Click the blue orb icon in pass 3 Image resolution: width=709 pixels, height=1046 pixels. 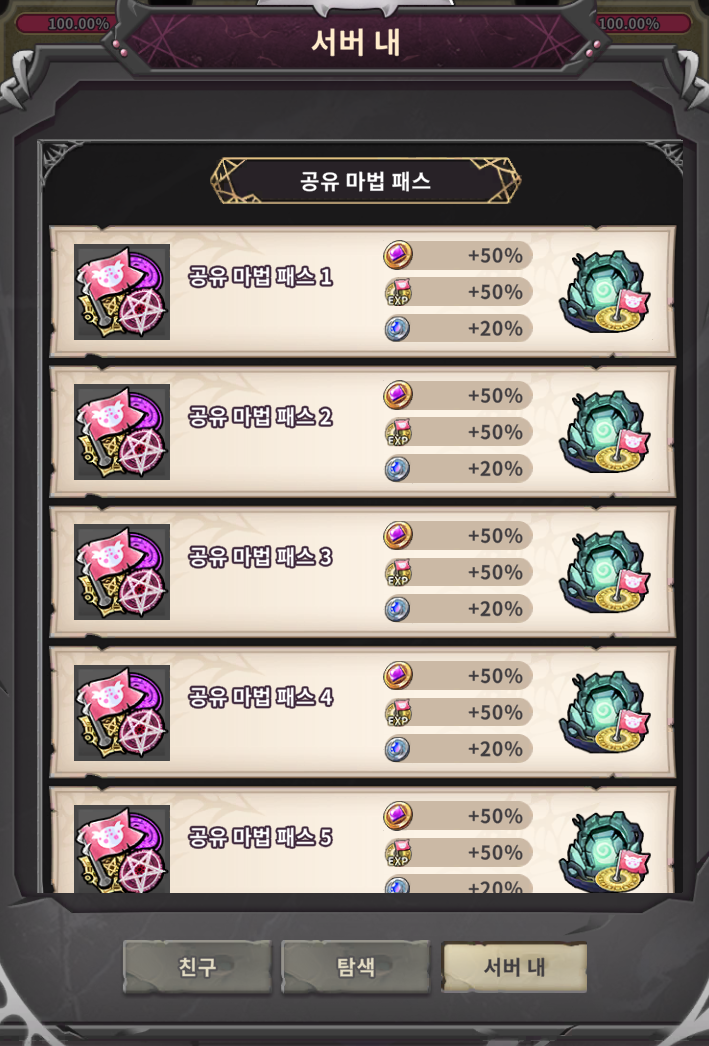[398, 608]
